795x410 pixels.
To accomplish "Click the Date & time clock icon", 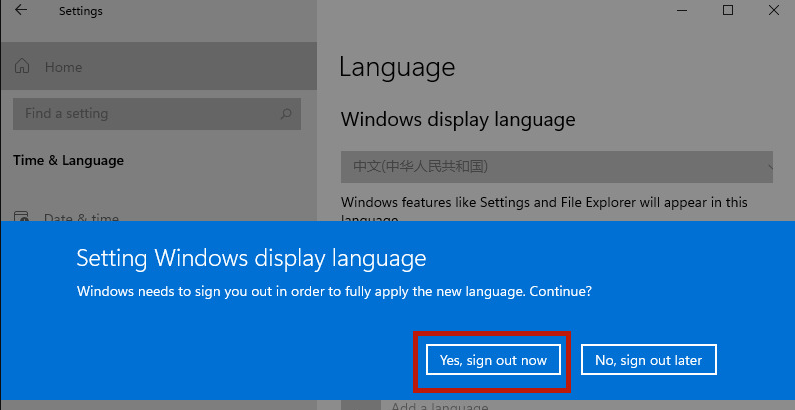I will 22,218.
